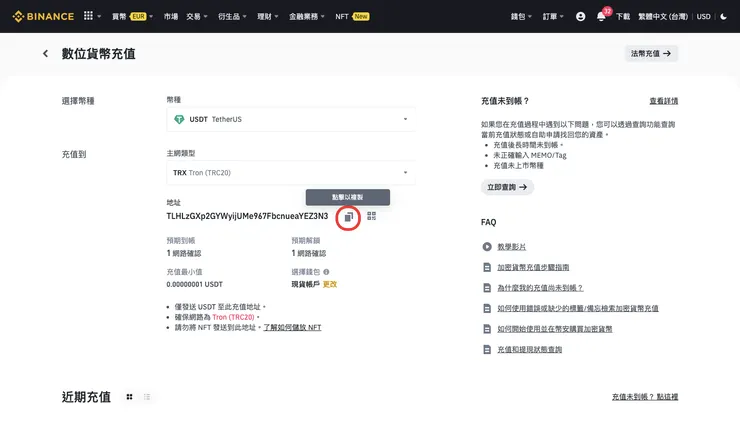Show the address QR code icon

pyautogui.click(x=371, y=216)
